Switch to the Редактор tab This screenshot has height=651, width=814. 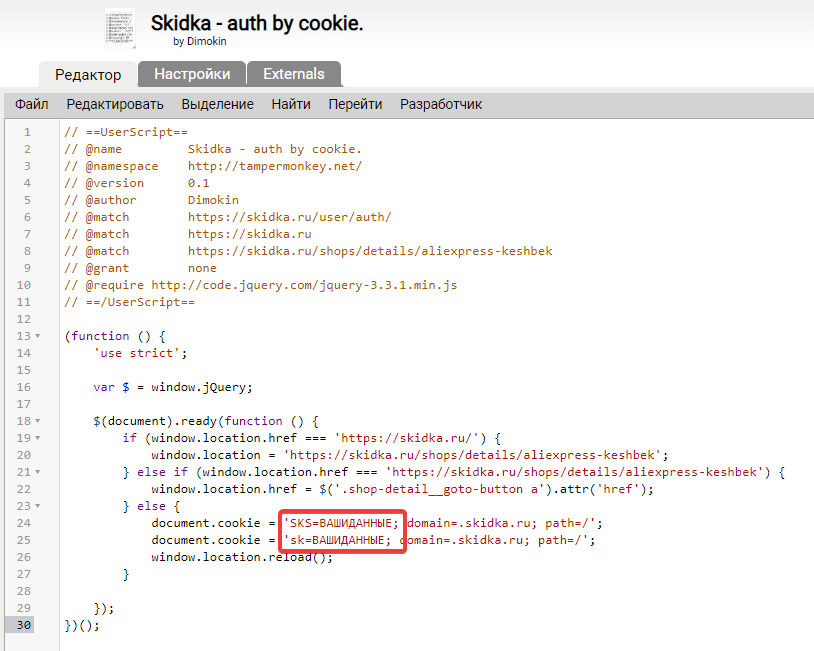88,75
